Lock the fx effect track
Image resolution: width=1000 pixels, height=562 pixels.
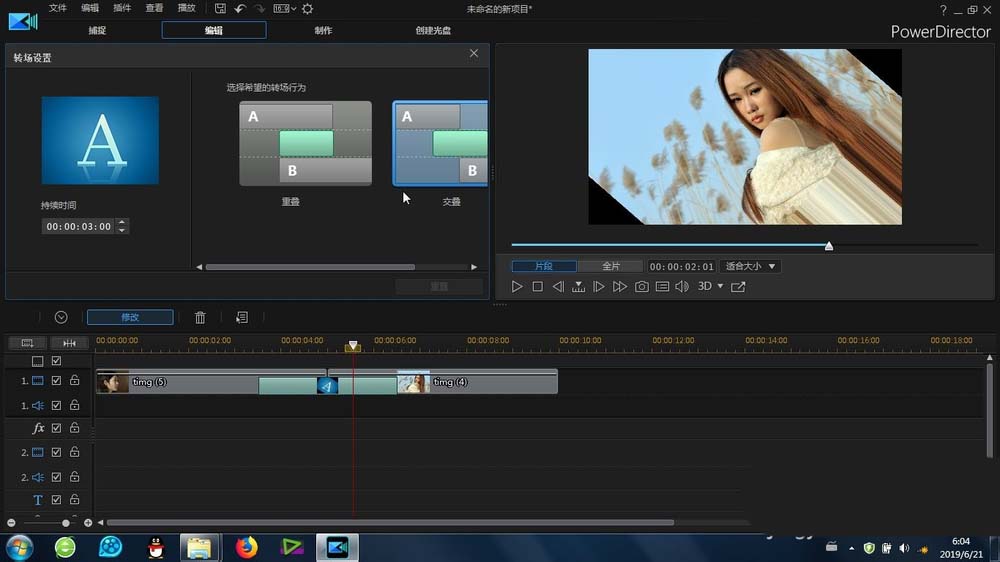click(75, 427)
